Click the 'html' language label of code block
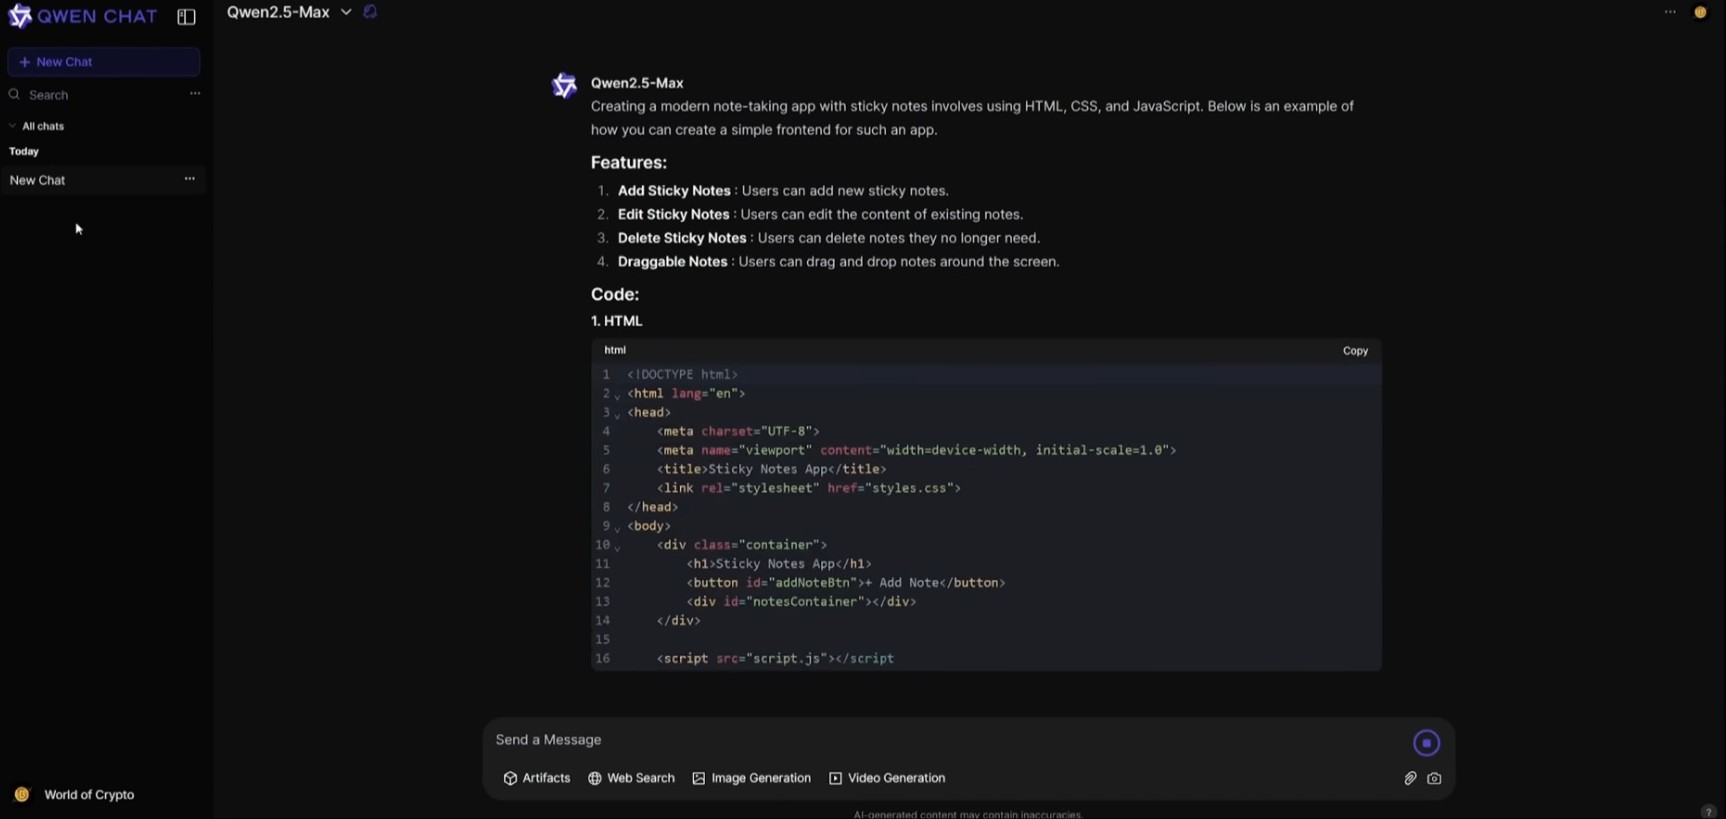This screenshot has height=819, width=1726. (615, 350)
